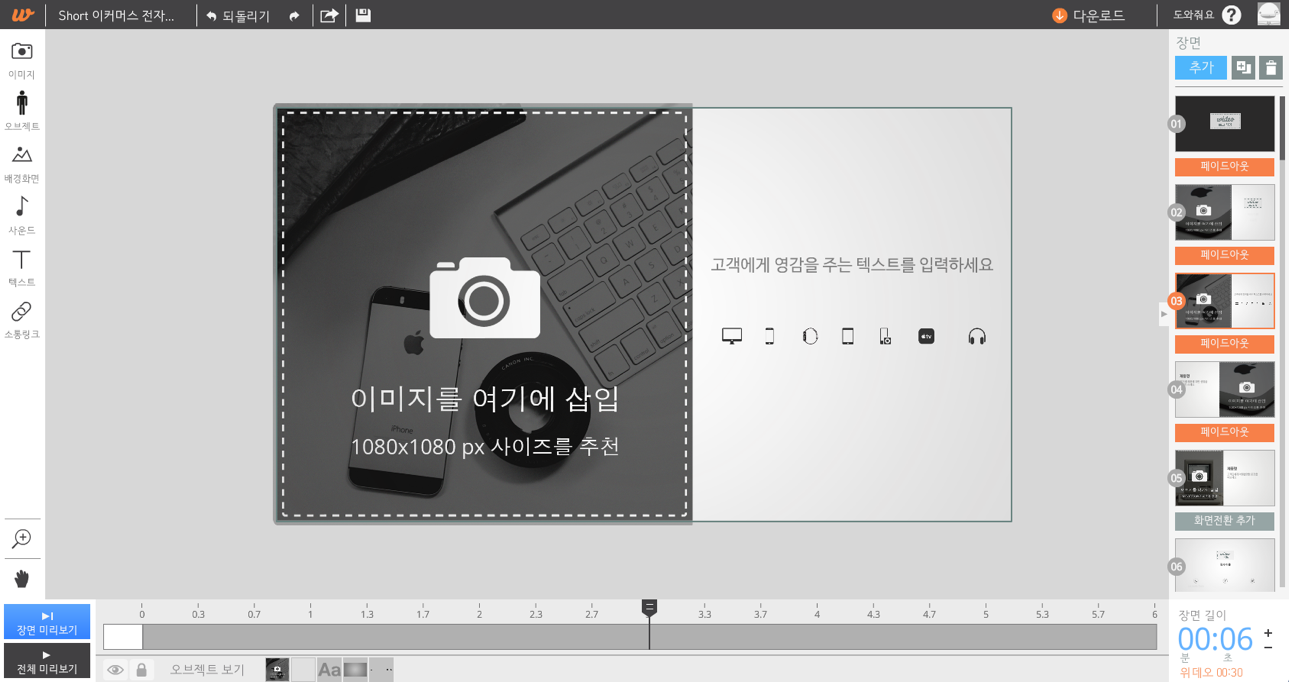The image size is (1289, 682).
Task: Click the save floppy disk icon
Action: (363, 15)
